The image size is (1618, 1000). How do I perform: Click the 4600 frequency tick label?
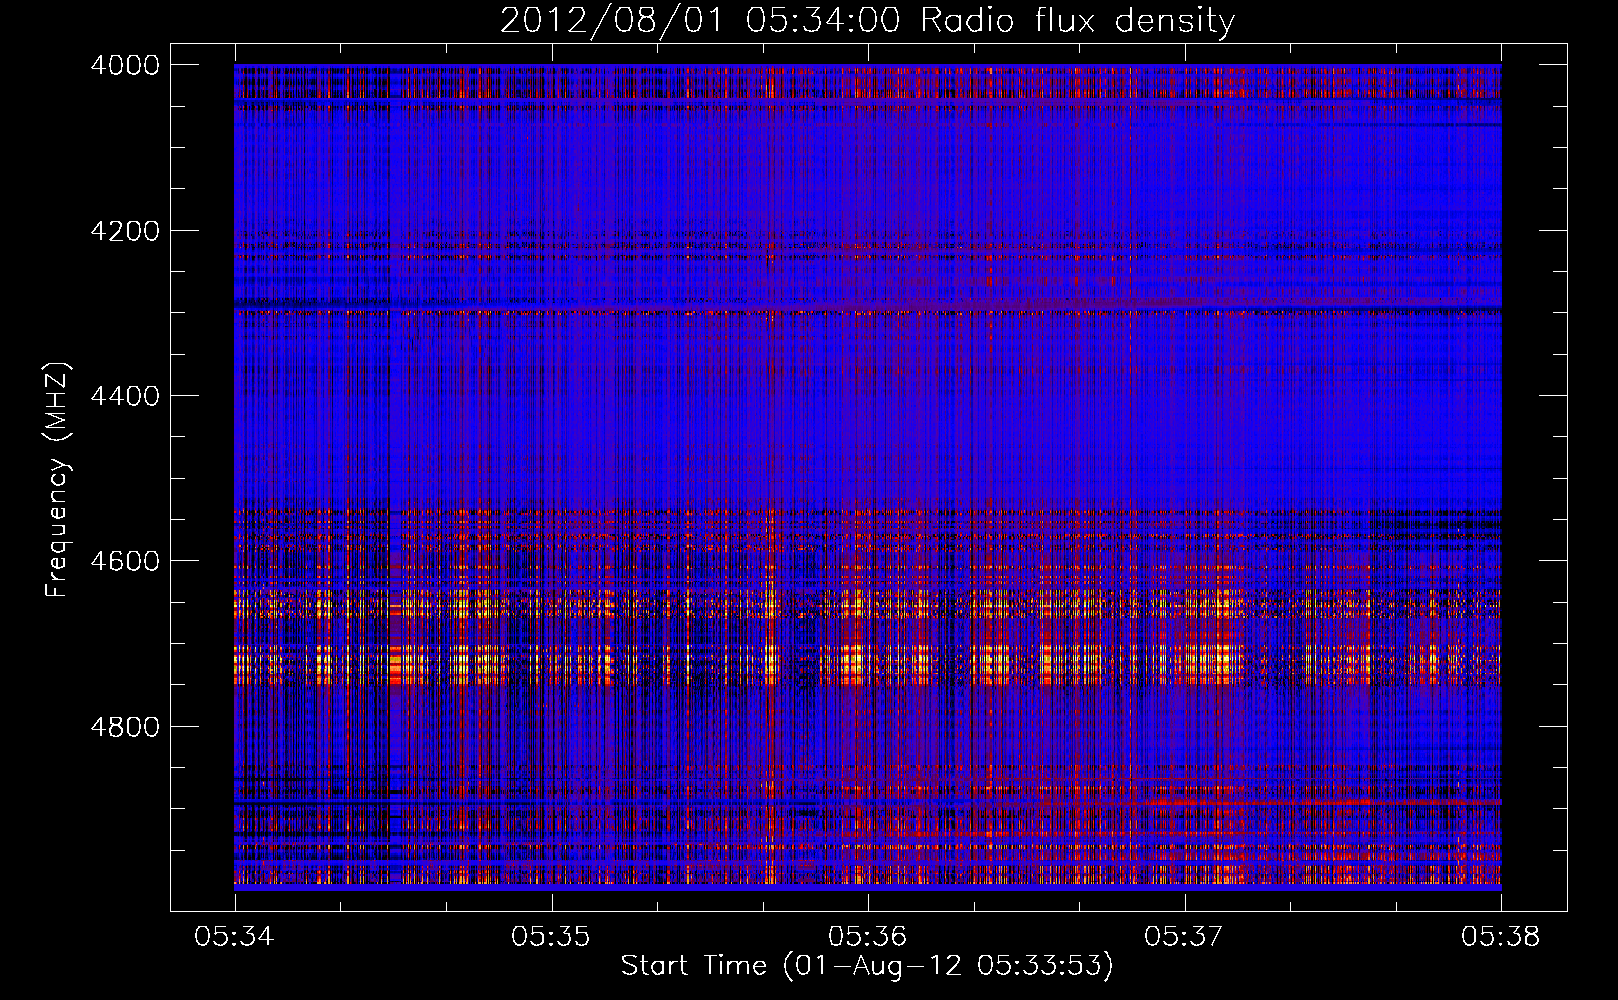pos(125,561)
